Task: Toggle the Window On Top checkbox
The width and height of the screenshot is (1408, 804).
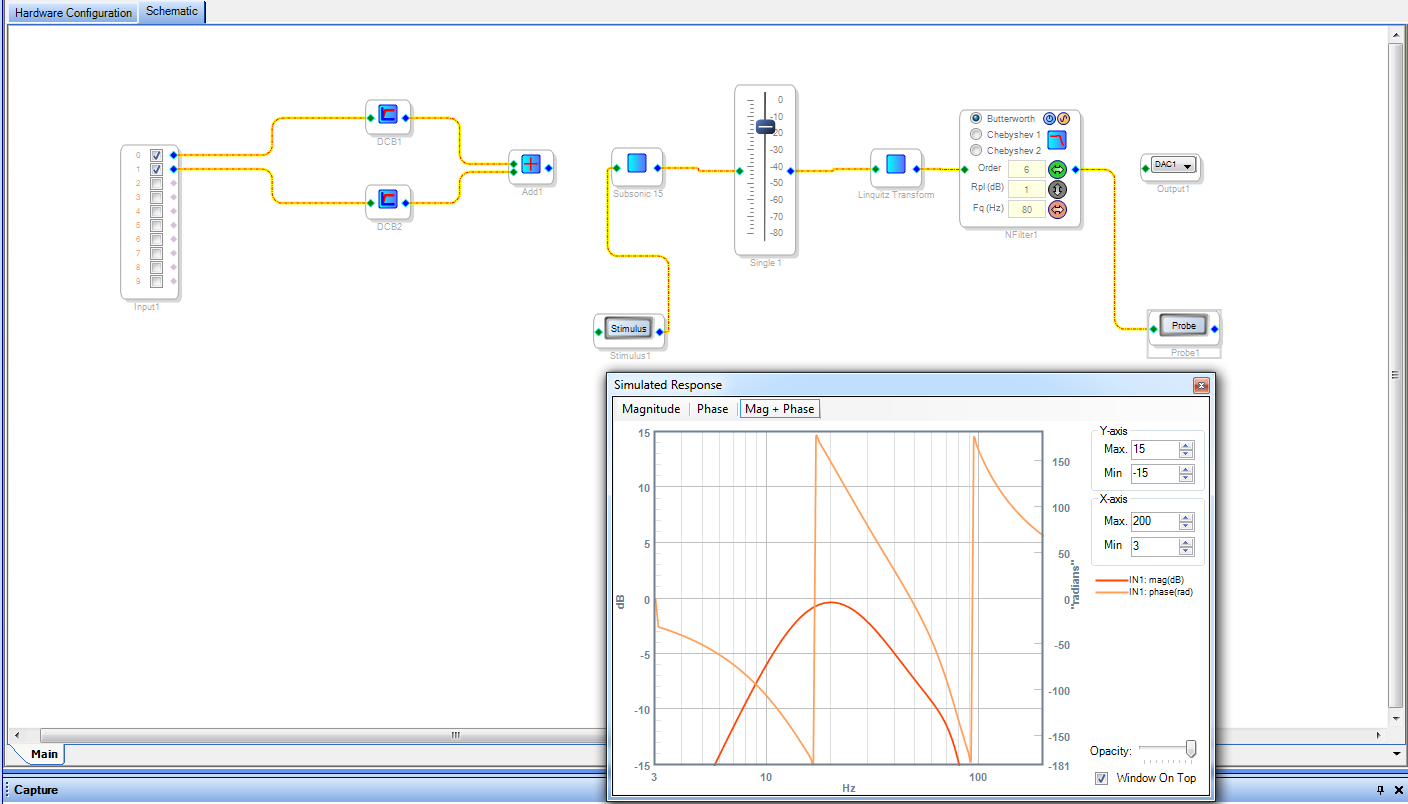Action: coord(1102,778)
